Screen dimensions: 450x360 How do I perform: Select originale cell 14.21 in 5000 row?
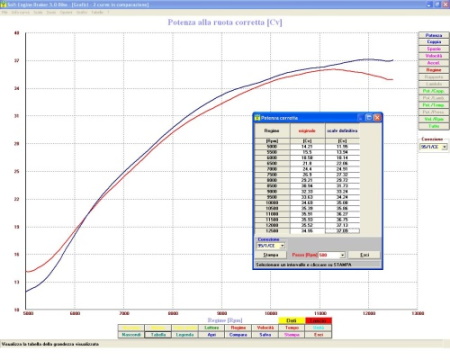click(x=307, y=146)
